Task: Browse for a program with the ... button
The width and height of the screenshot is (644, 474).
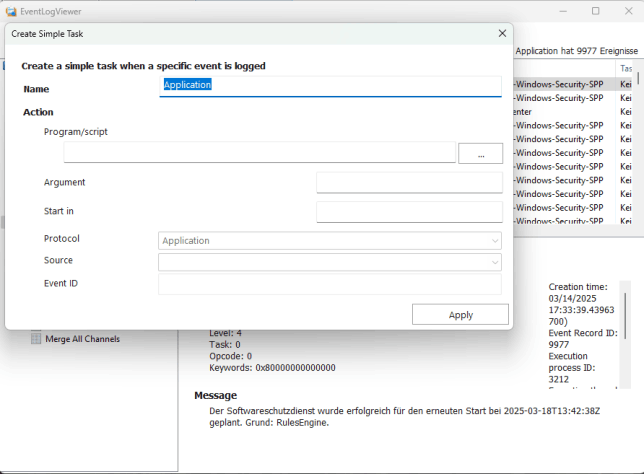Action: [480, 153]
